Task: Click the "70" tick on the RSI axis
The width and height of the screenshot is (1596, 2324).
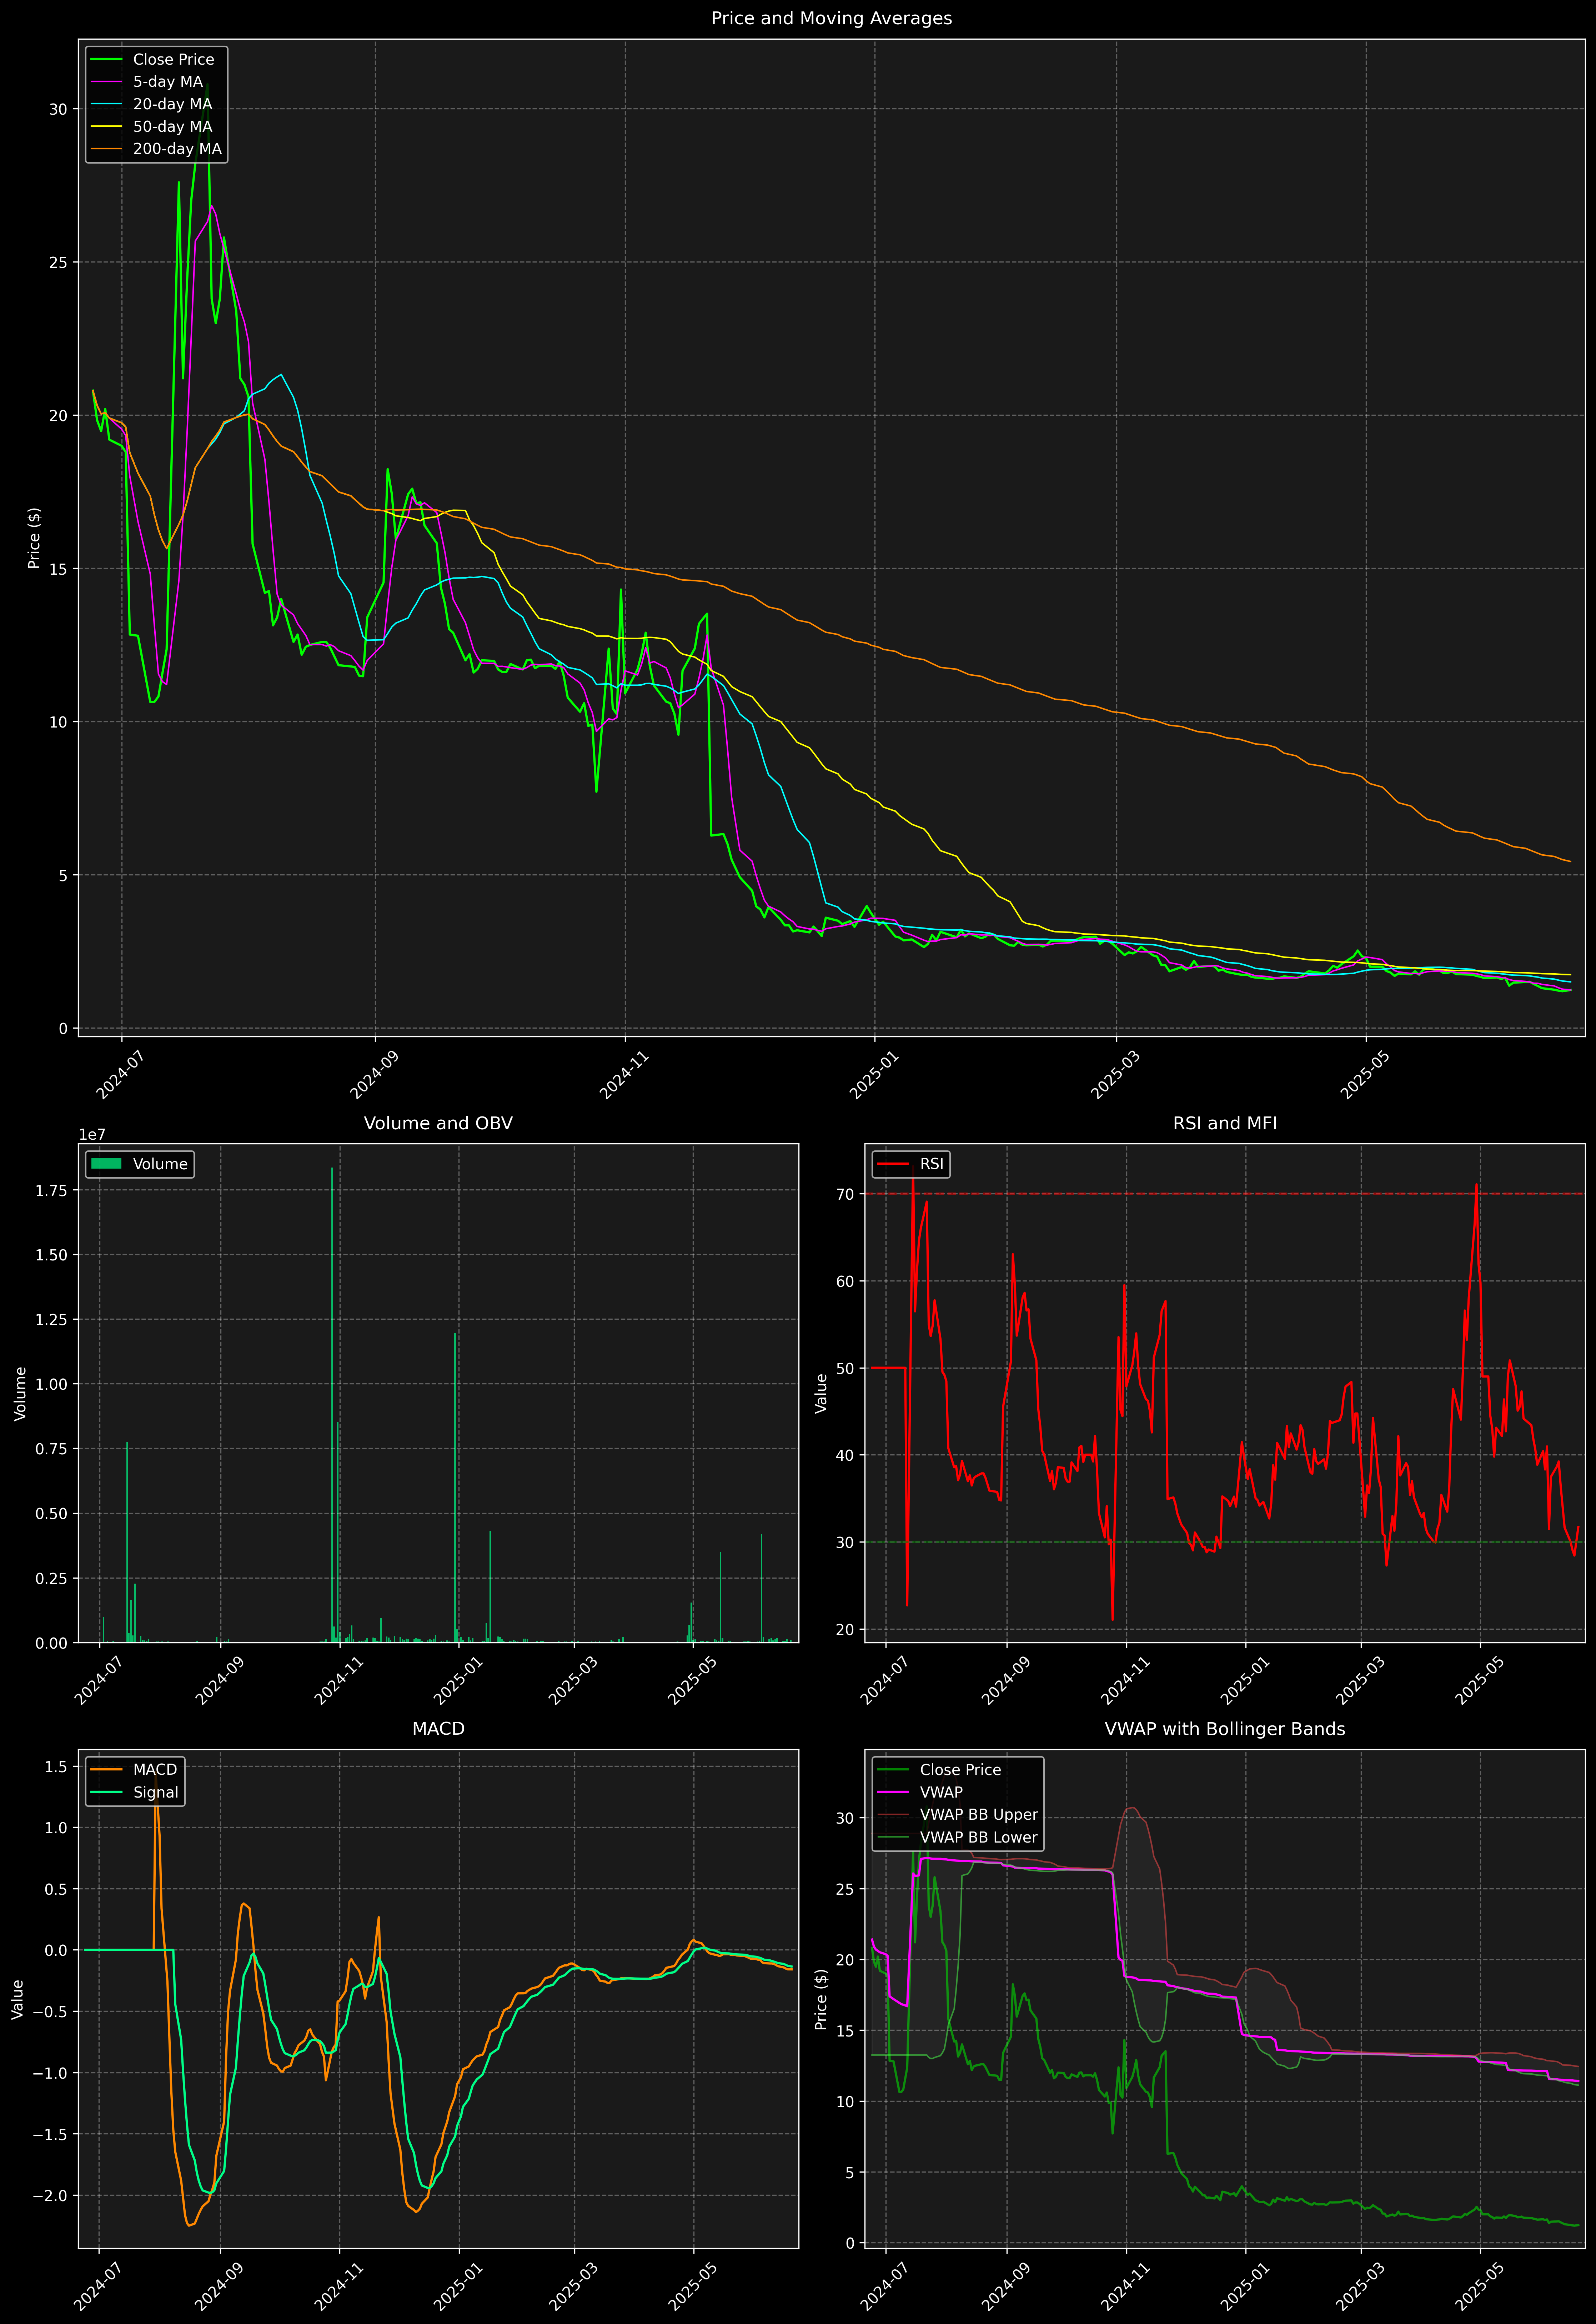Action: [x=845, y=1194]
